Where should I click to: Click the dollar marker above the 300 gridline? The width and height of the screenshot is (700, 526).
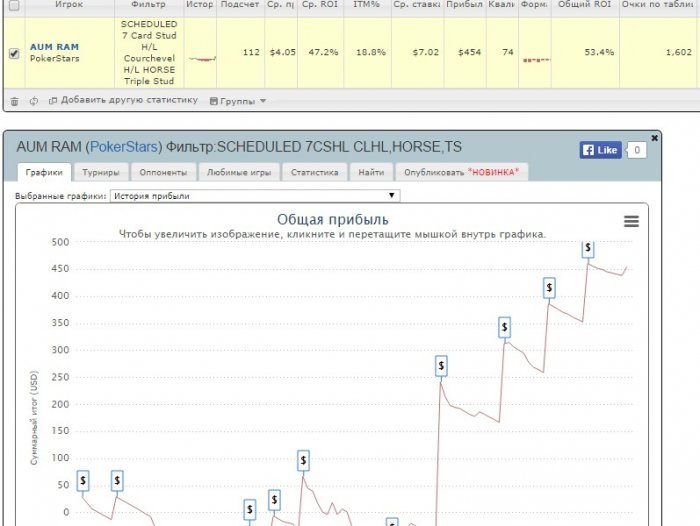504,327
